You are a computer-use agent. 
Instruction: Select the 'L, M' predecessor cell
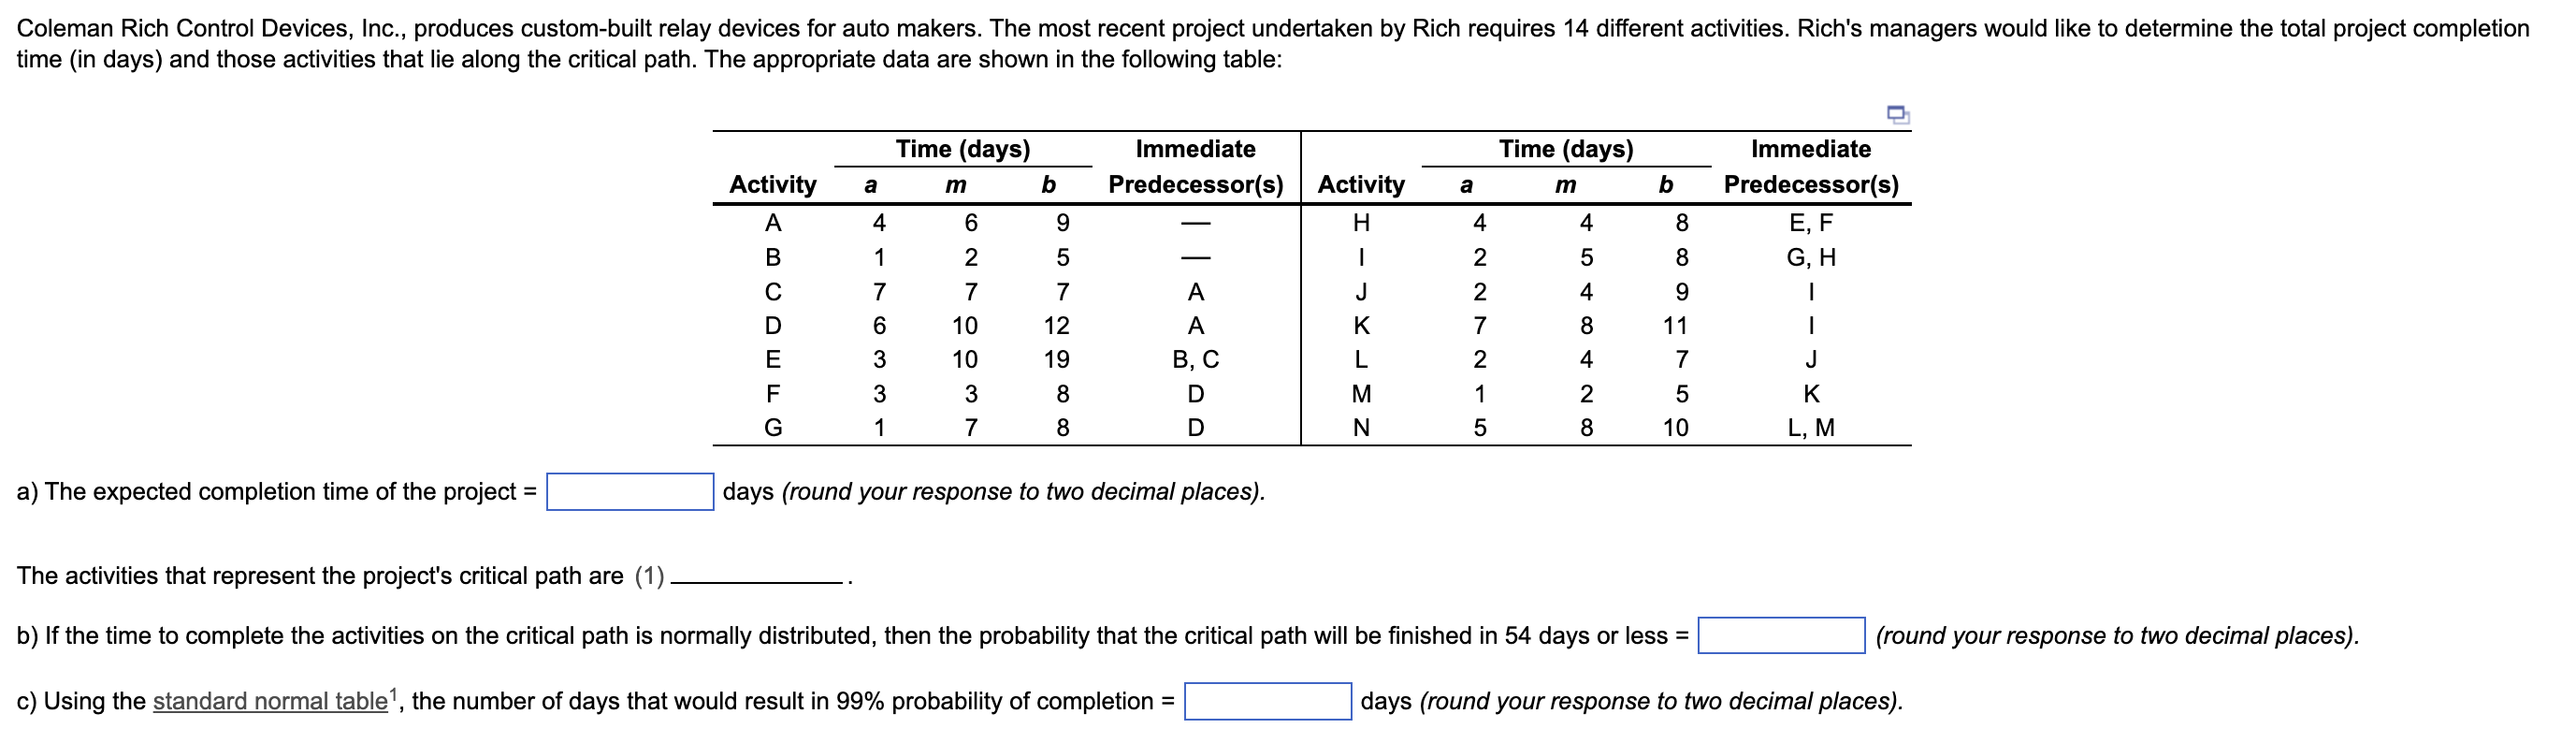pyautogui.click(x=1810, y=428)
